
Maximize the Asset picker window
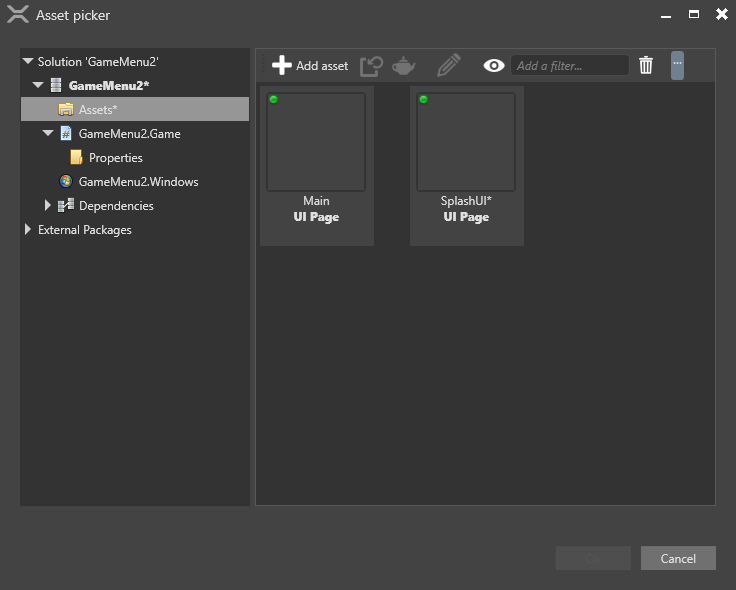[694, 15]
